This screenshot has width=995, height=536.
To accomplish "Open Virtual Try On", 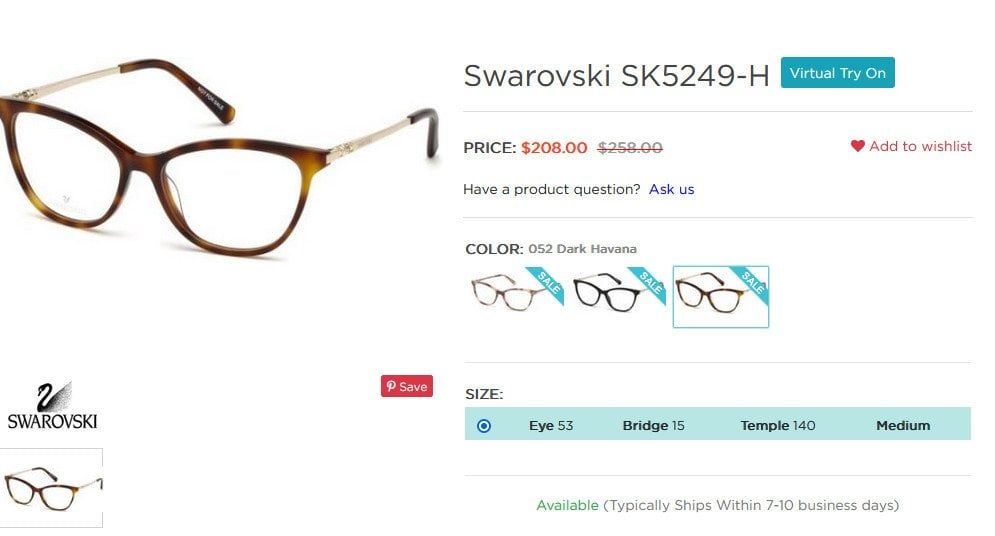I will click(838, 73).
